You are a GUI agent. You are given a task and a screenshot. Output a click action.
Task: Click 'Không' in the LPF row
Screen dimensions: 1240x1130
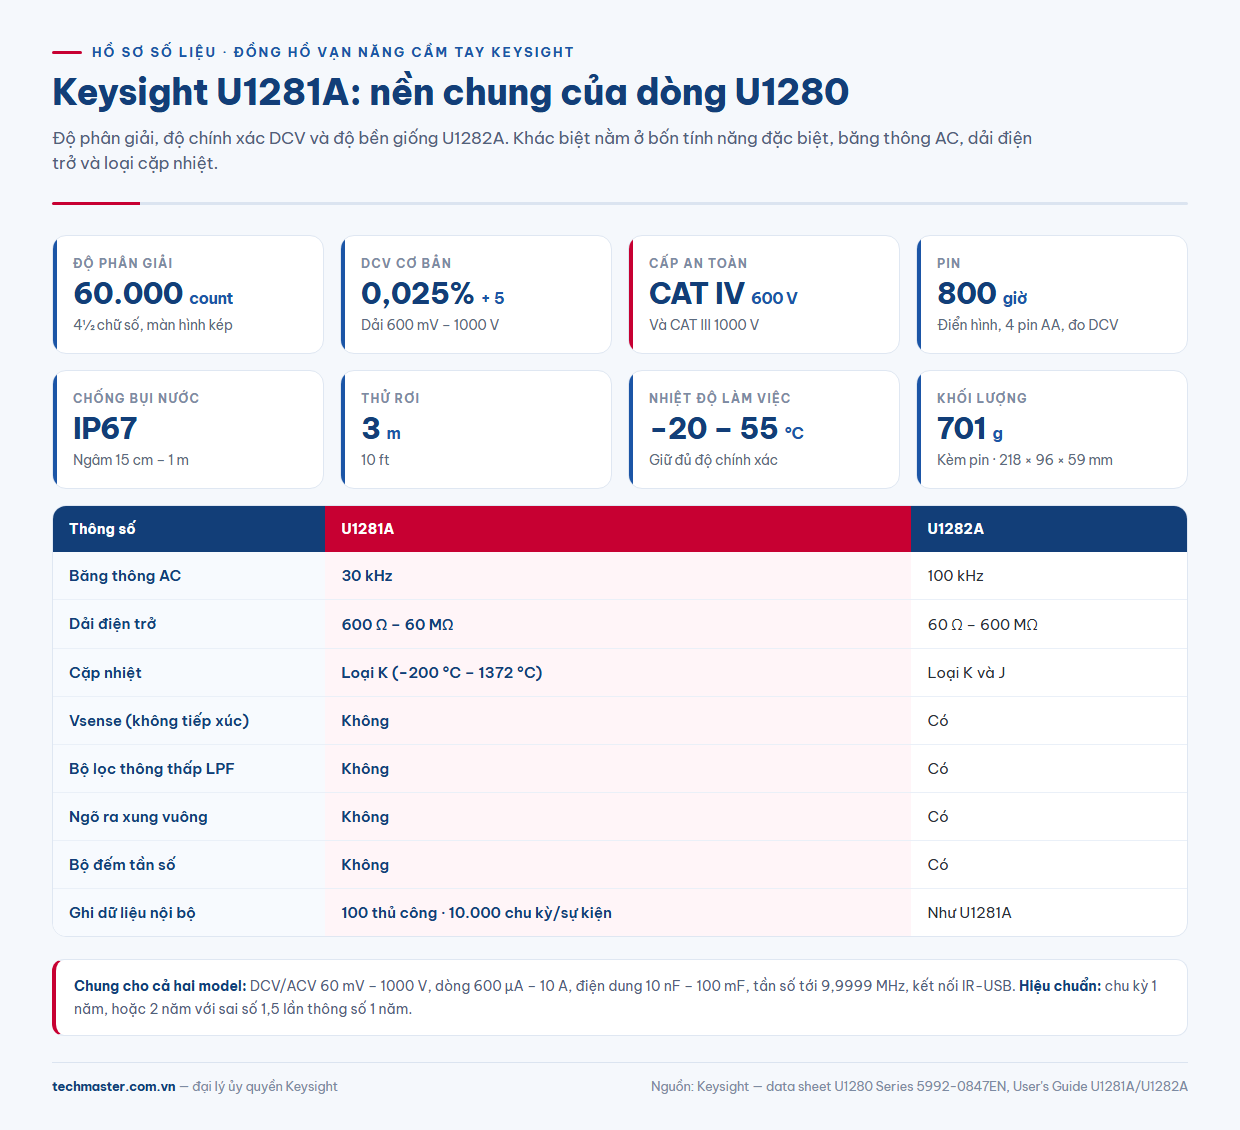tap(365, 768)
